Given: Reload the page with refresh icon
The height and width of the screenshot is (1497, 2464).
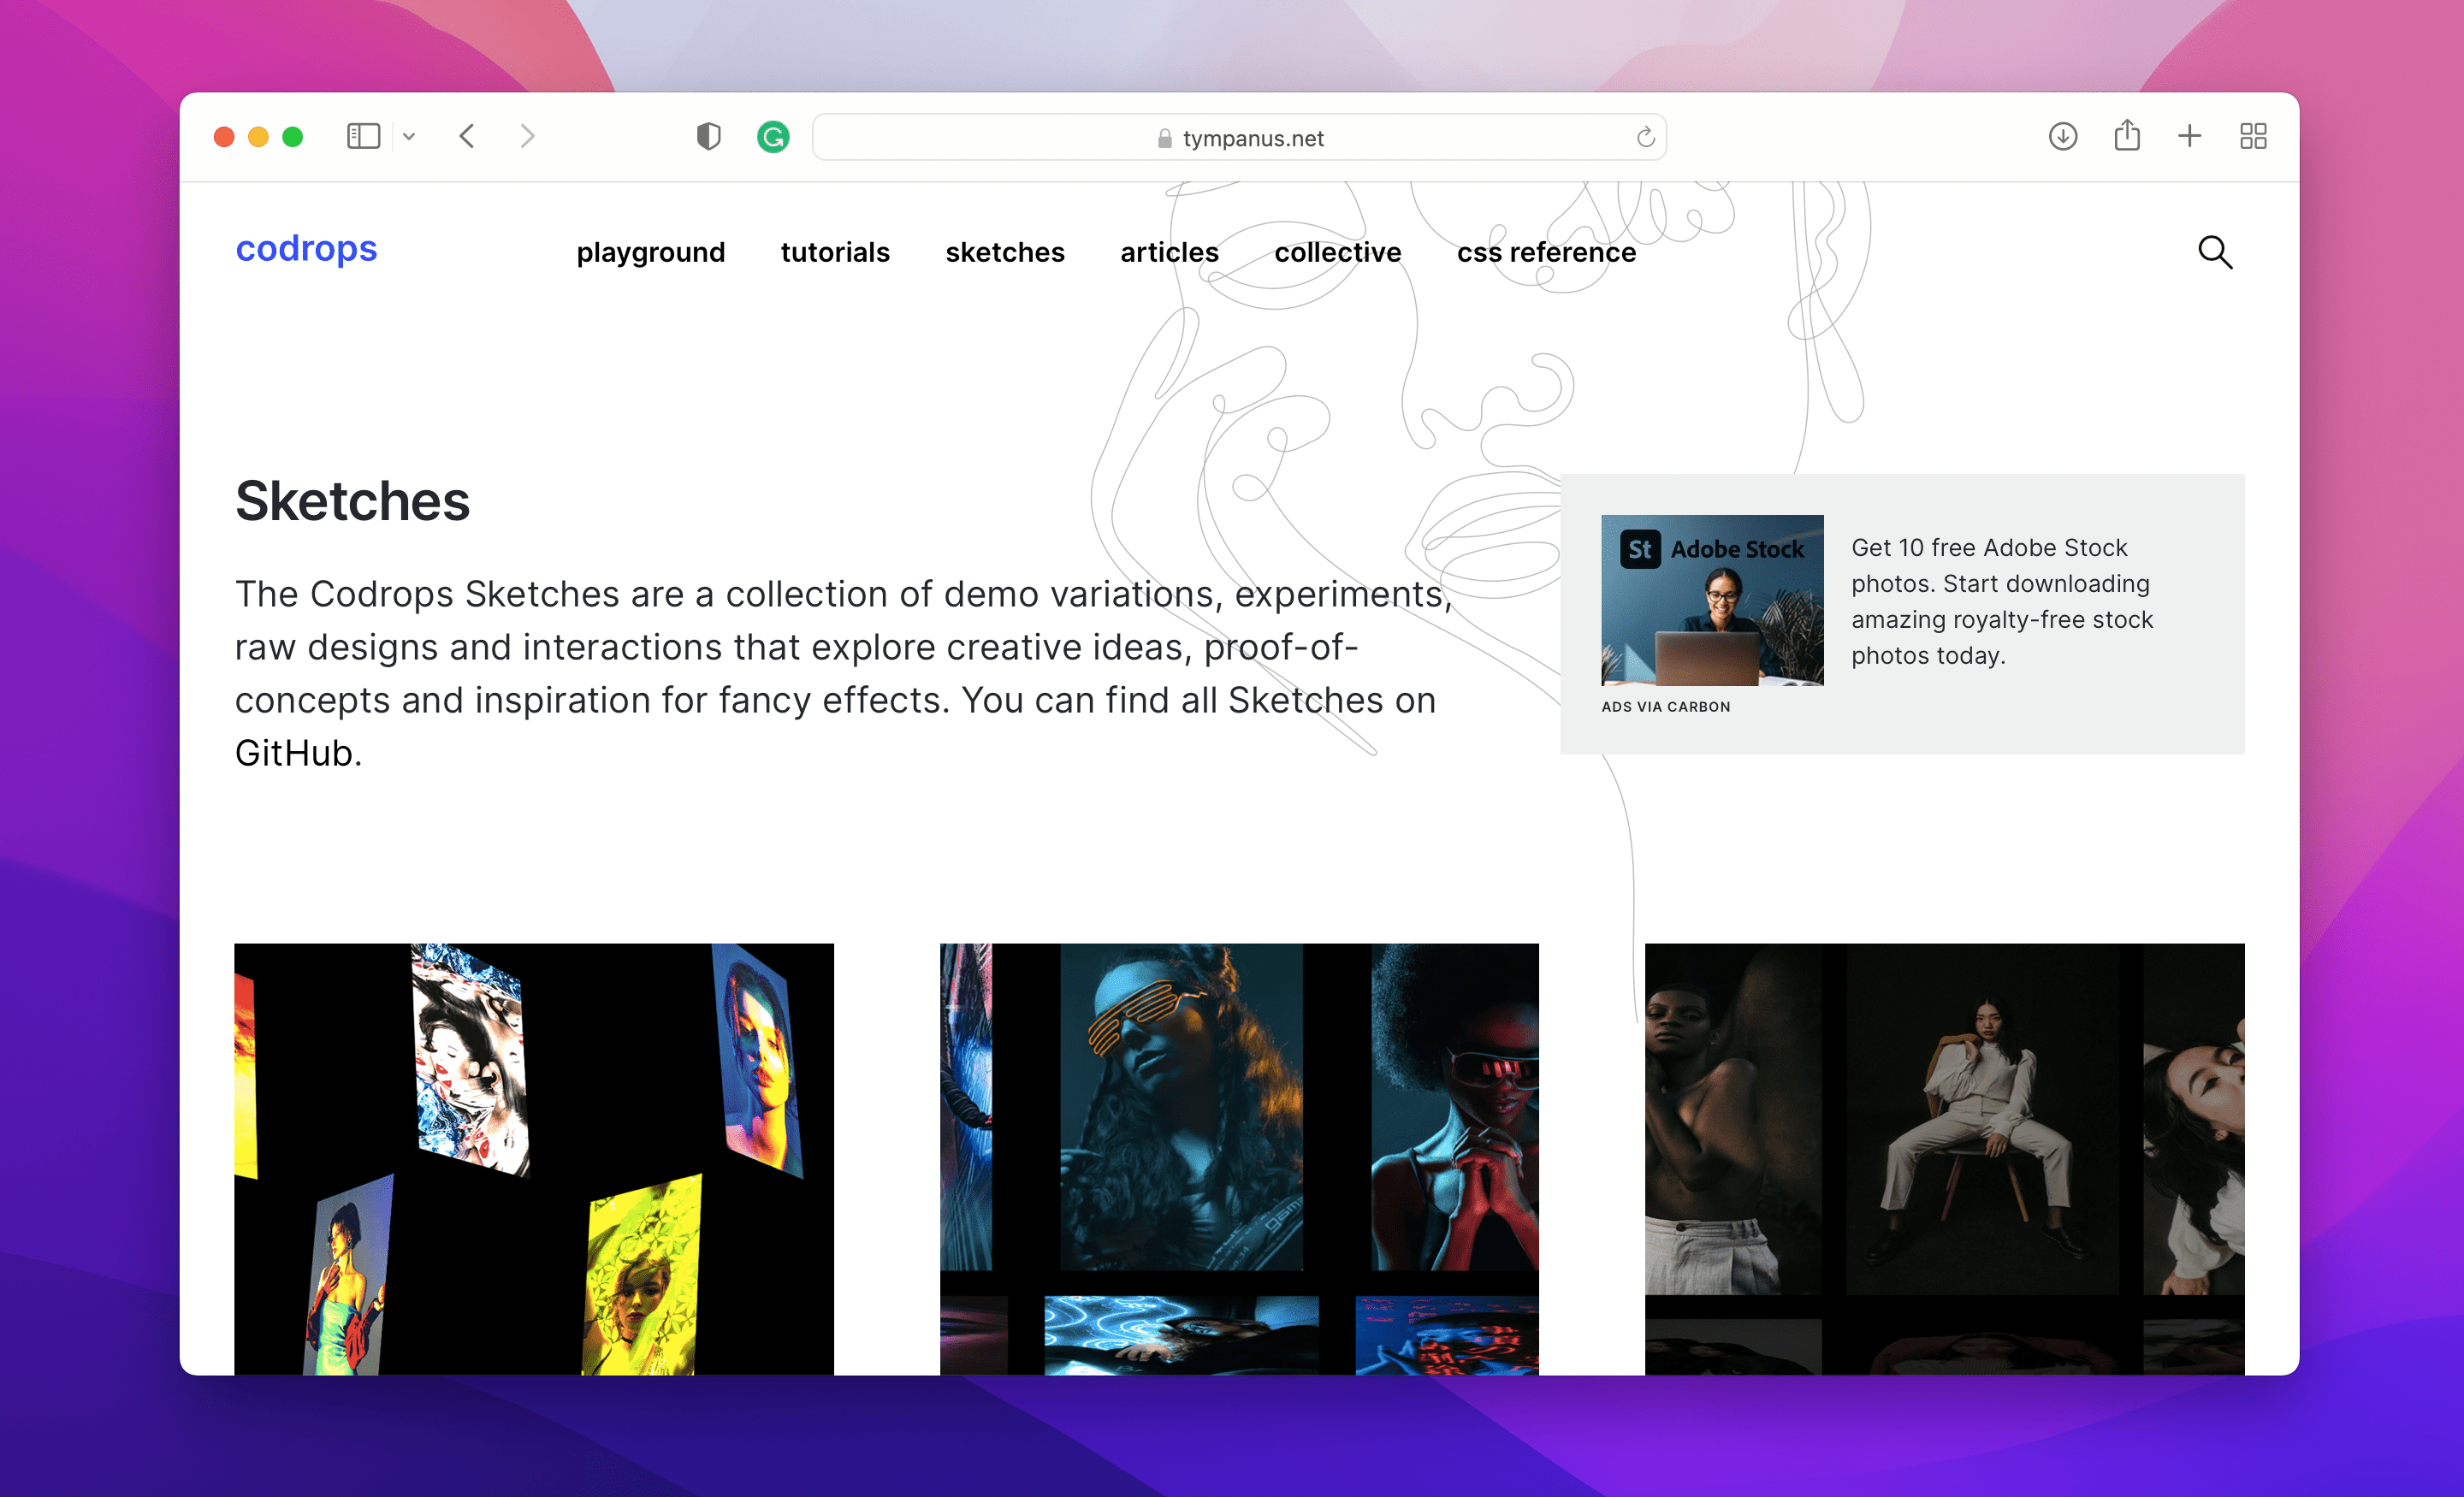Looking at the screenshot, I should pyautogui.click(x=1645, y=137).
